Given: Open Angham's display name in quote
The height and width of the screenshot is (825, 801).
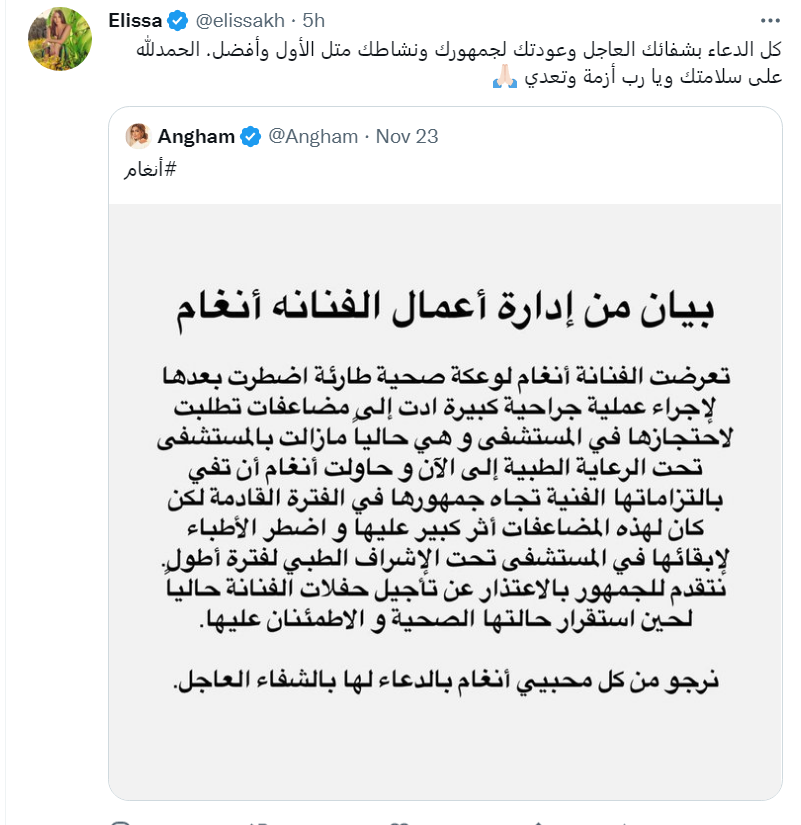Looking at the screenshot, I should pos(196,136).
